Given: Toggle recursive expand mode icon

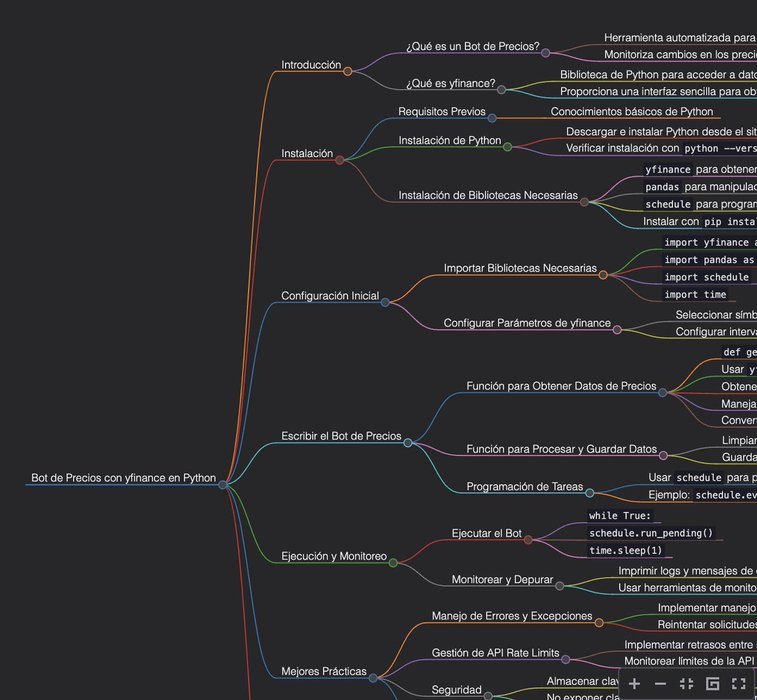Looking at the screenshot, I should coord(713,684).
